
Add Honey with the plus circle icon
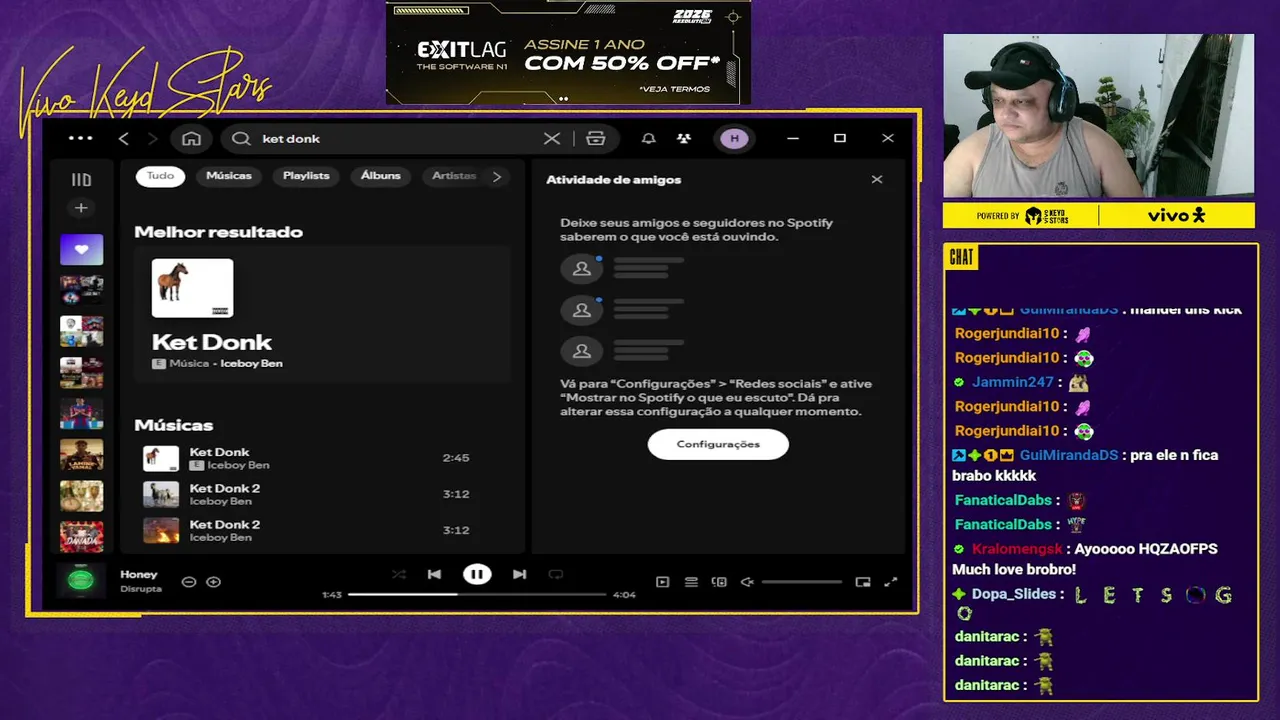[x=213, y=582]
